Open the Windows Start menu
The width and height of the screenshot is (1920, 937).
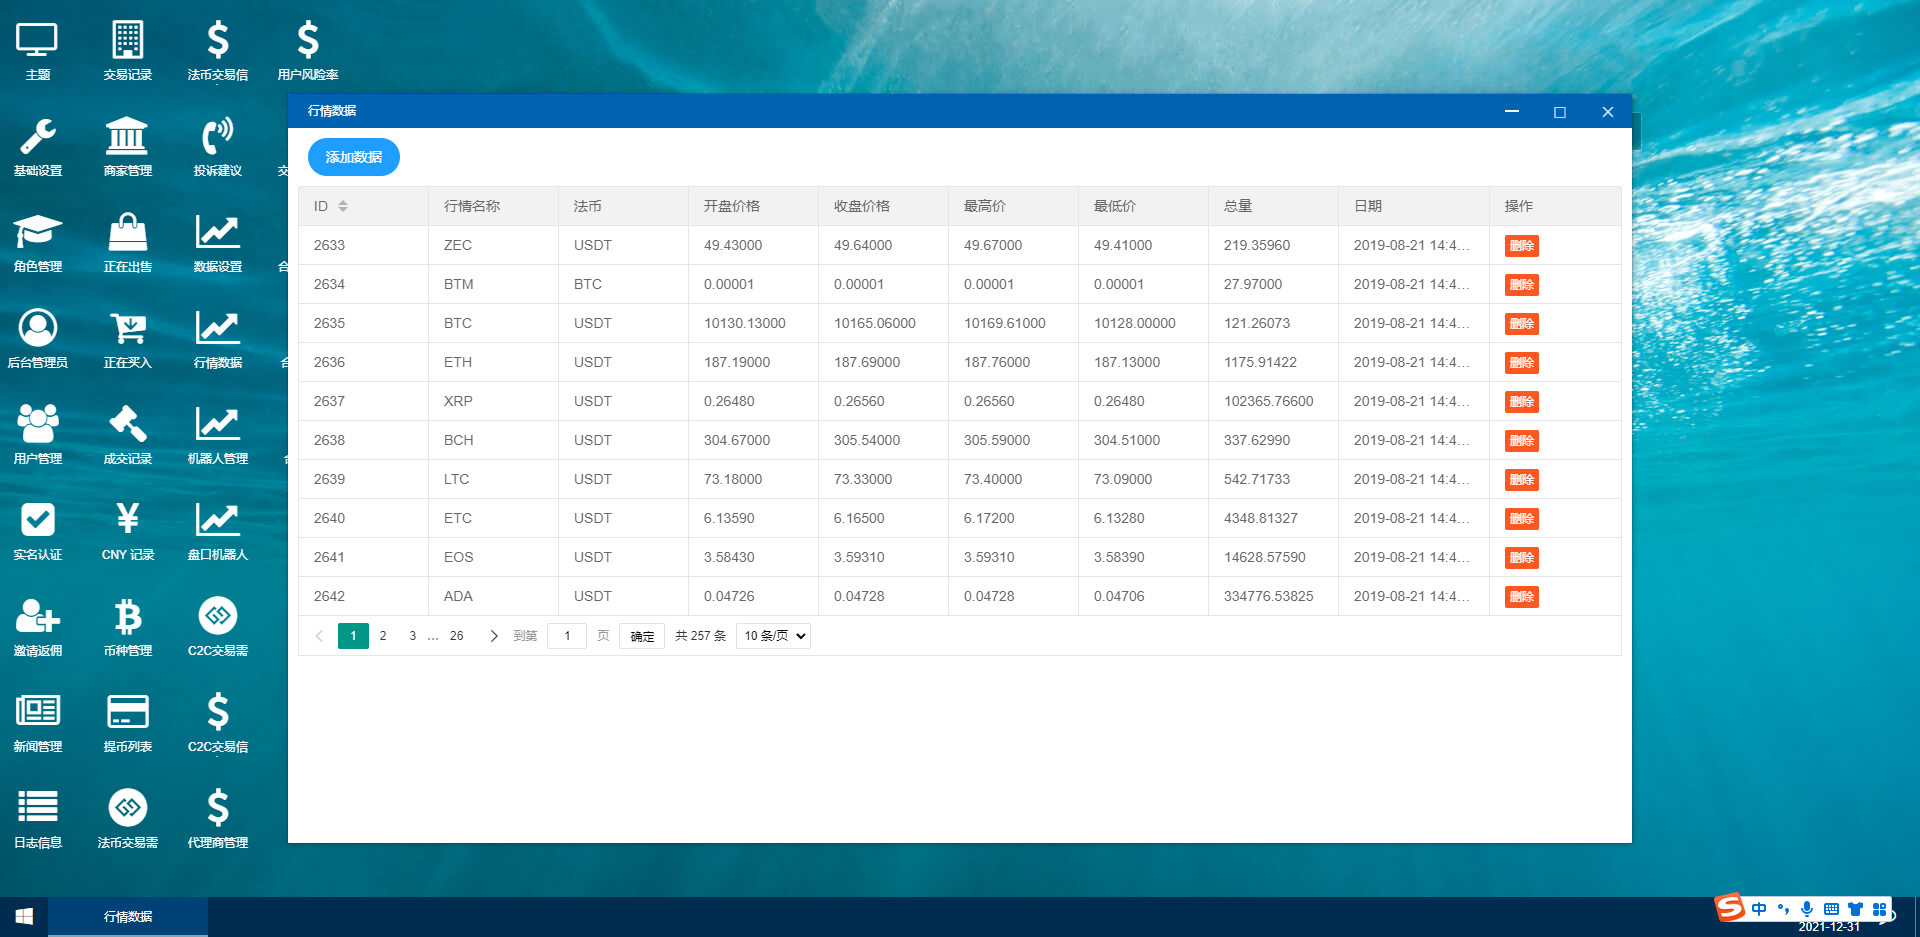tap(24, 916)
